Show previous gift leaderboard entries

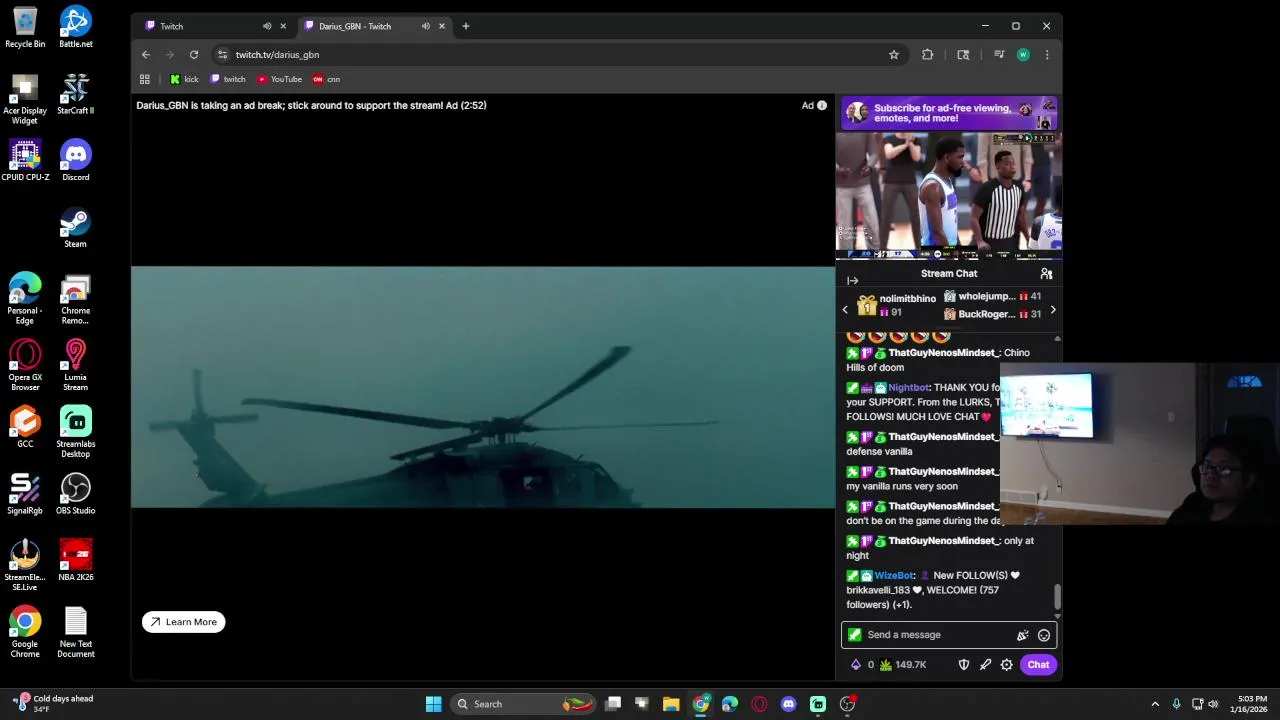[845, 310]
